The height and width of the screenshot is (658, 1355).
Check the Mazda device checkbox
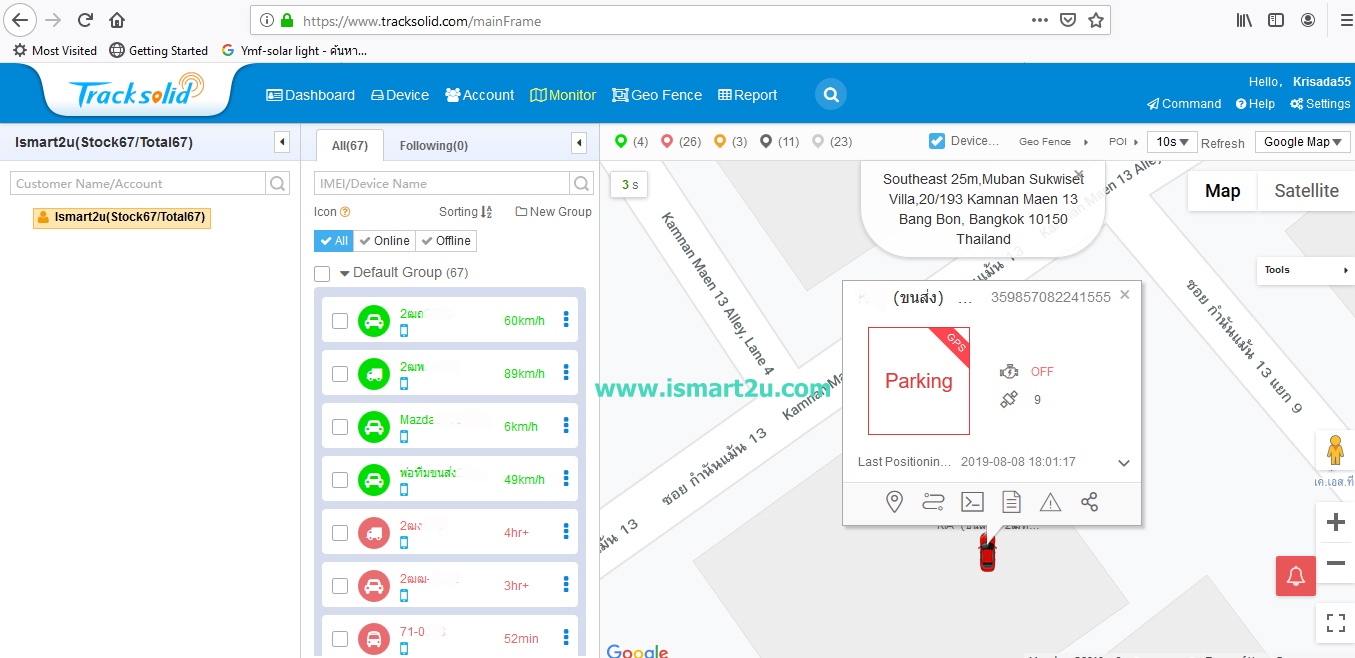click(340, 427)
